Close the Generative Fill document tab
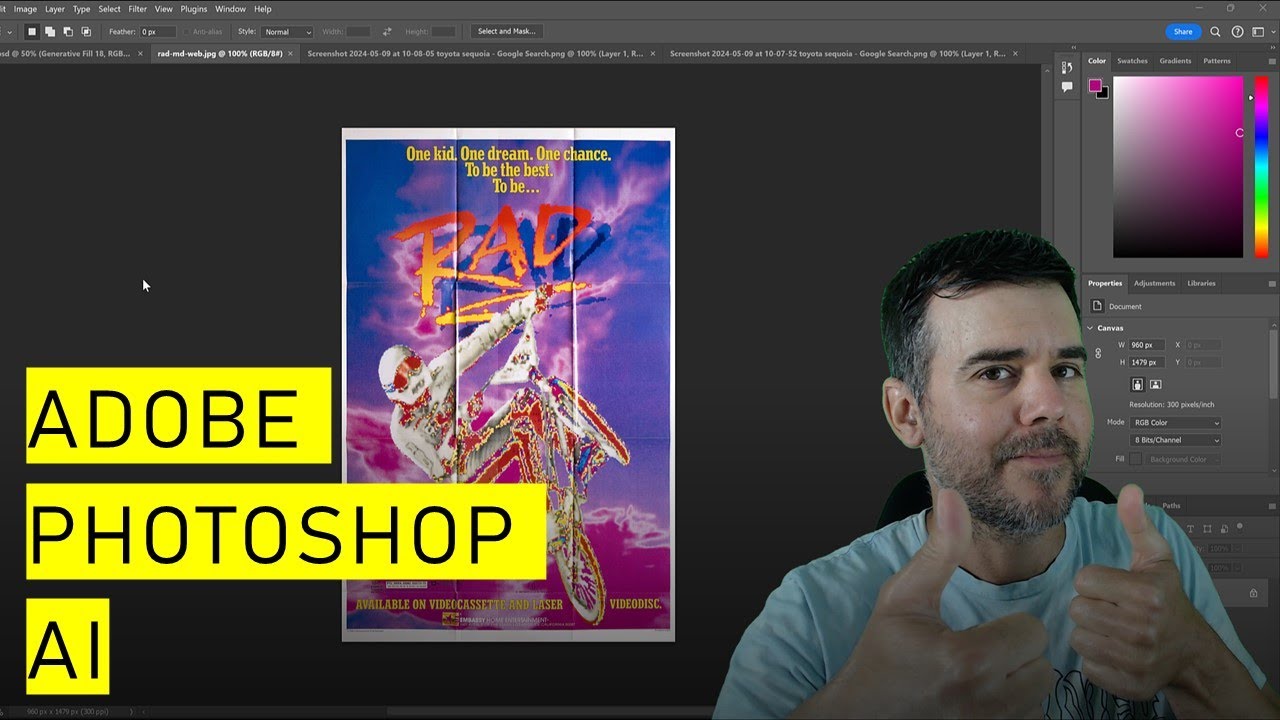Viewport: 1280px width, 720px height. (x=140, y=53)
